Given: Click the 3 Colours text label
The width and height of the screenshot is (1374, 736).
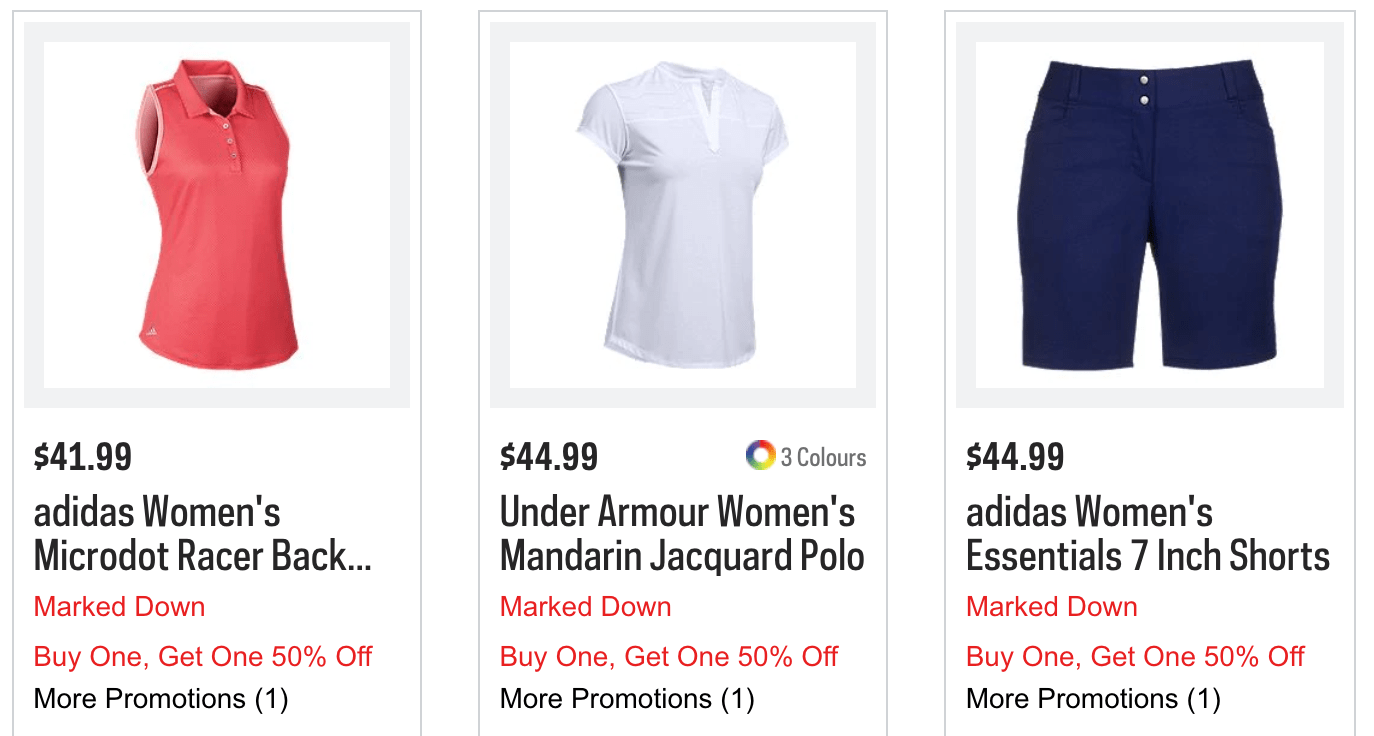Looking at the screenshot, I should [823, 457].
